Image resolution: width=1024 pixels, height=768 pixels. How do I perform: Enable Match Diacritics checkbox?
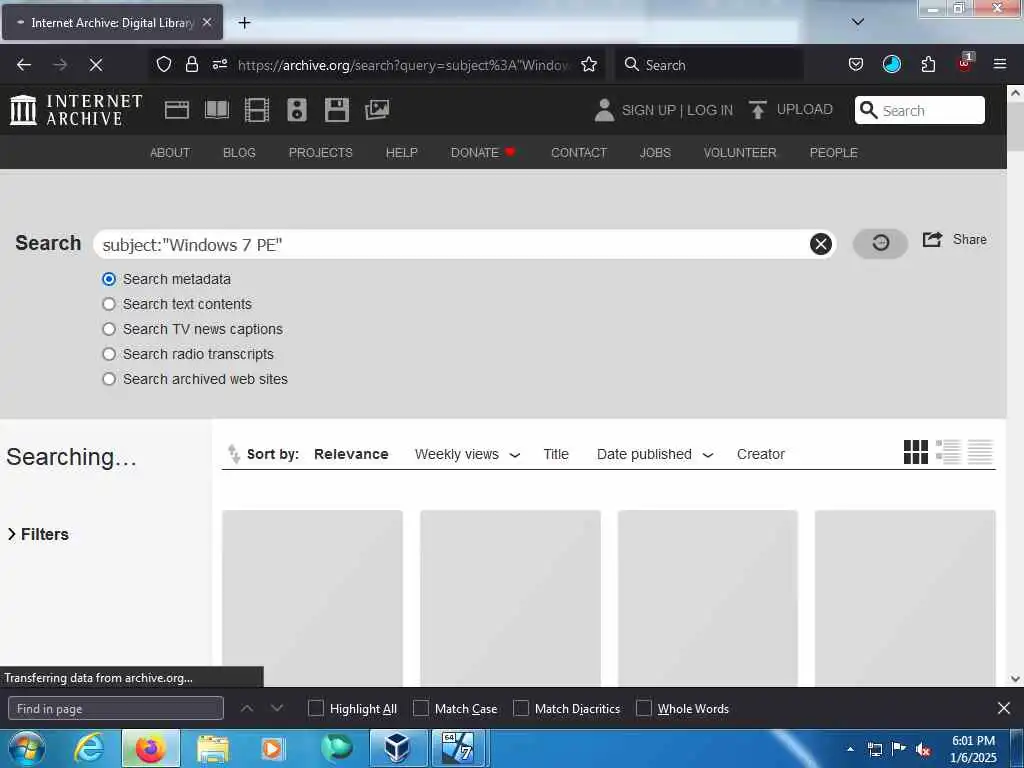521,708
